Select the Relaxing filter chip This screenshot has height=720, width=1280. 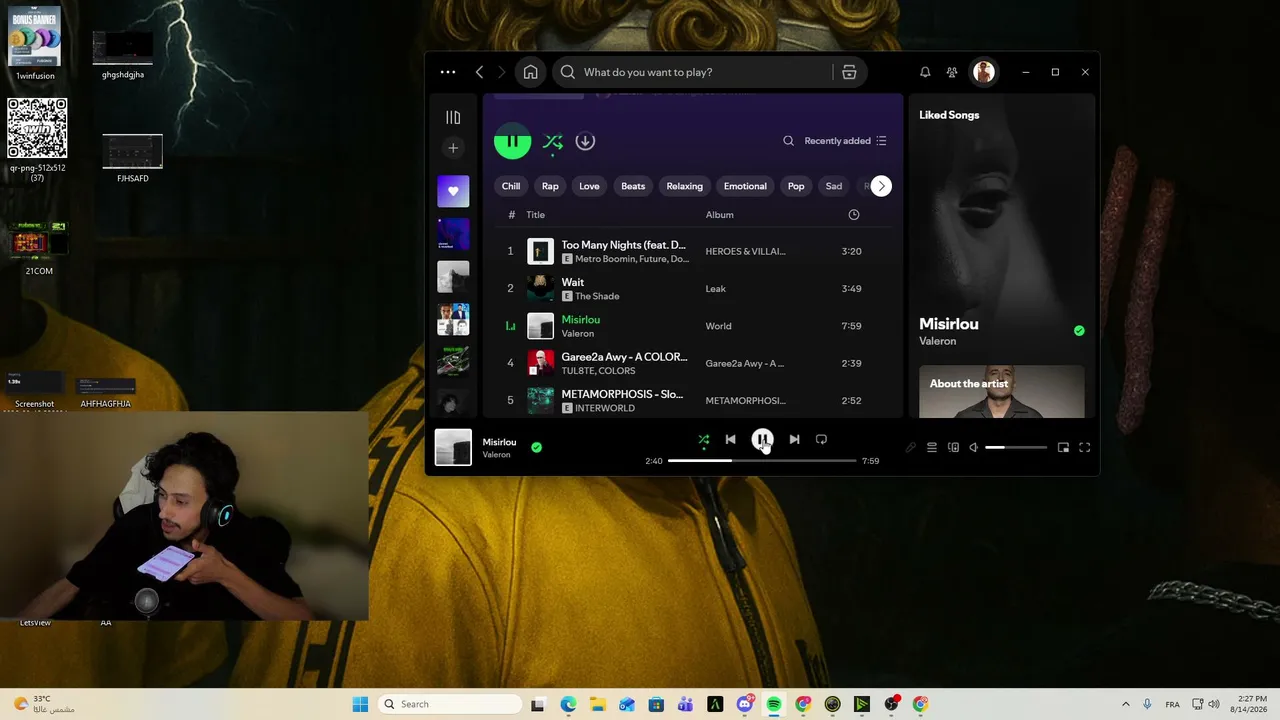[x=685, y=186]
